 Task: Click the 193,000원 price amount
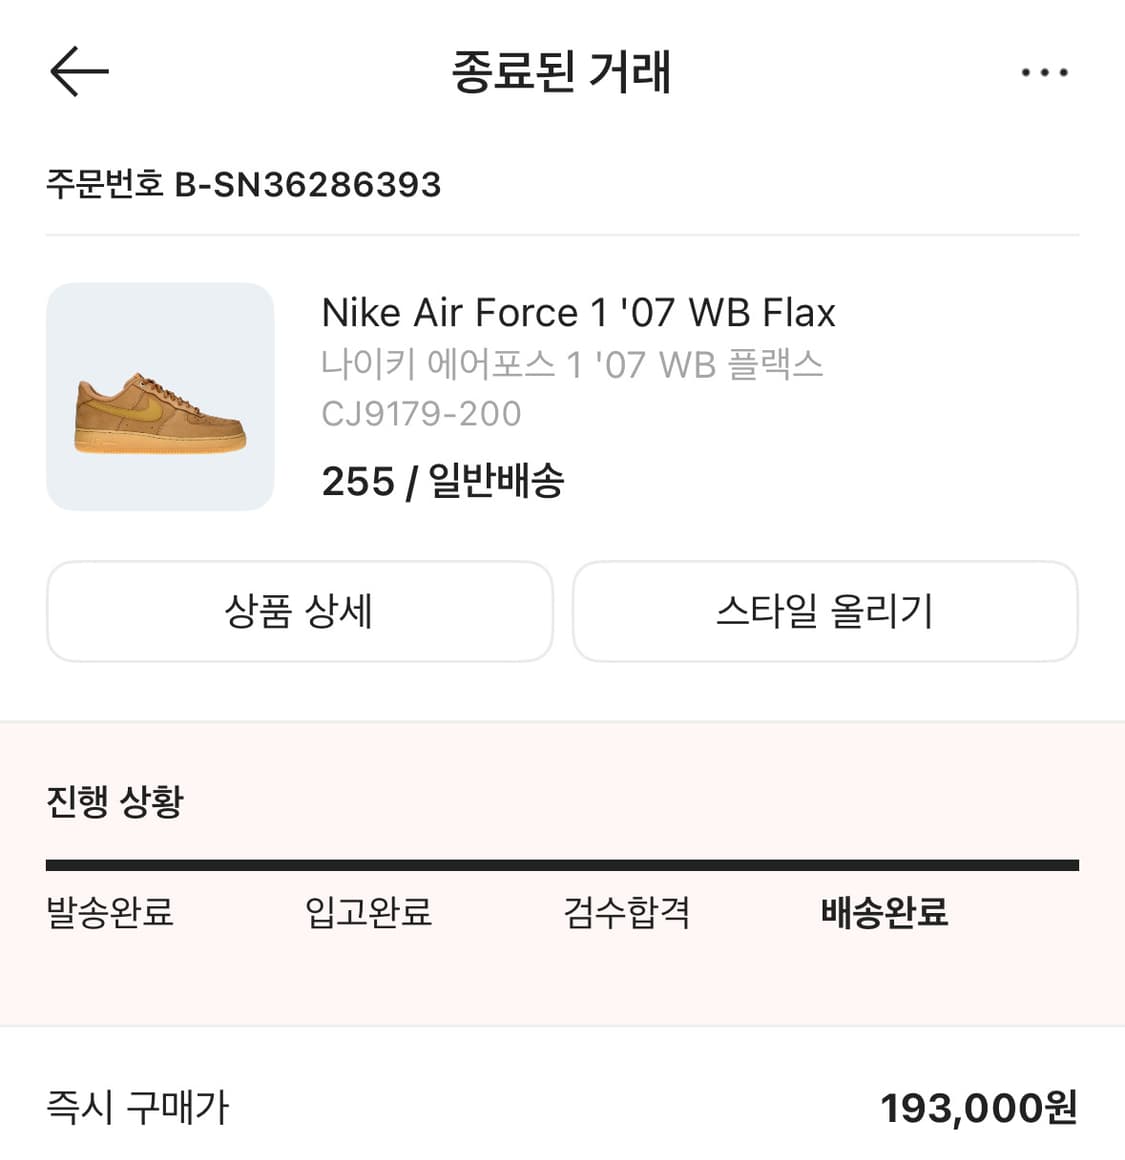click(978, 1108)
